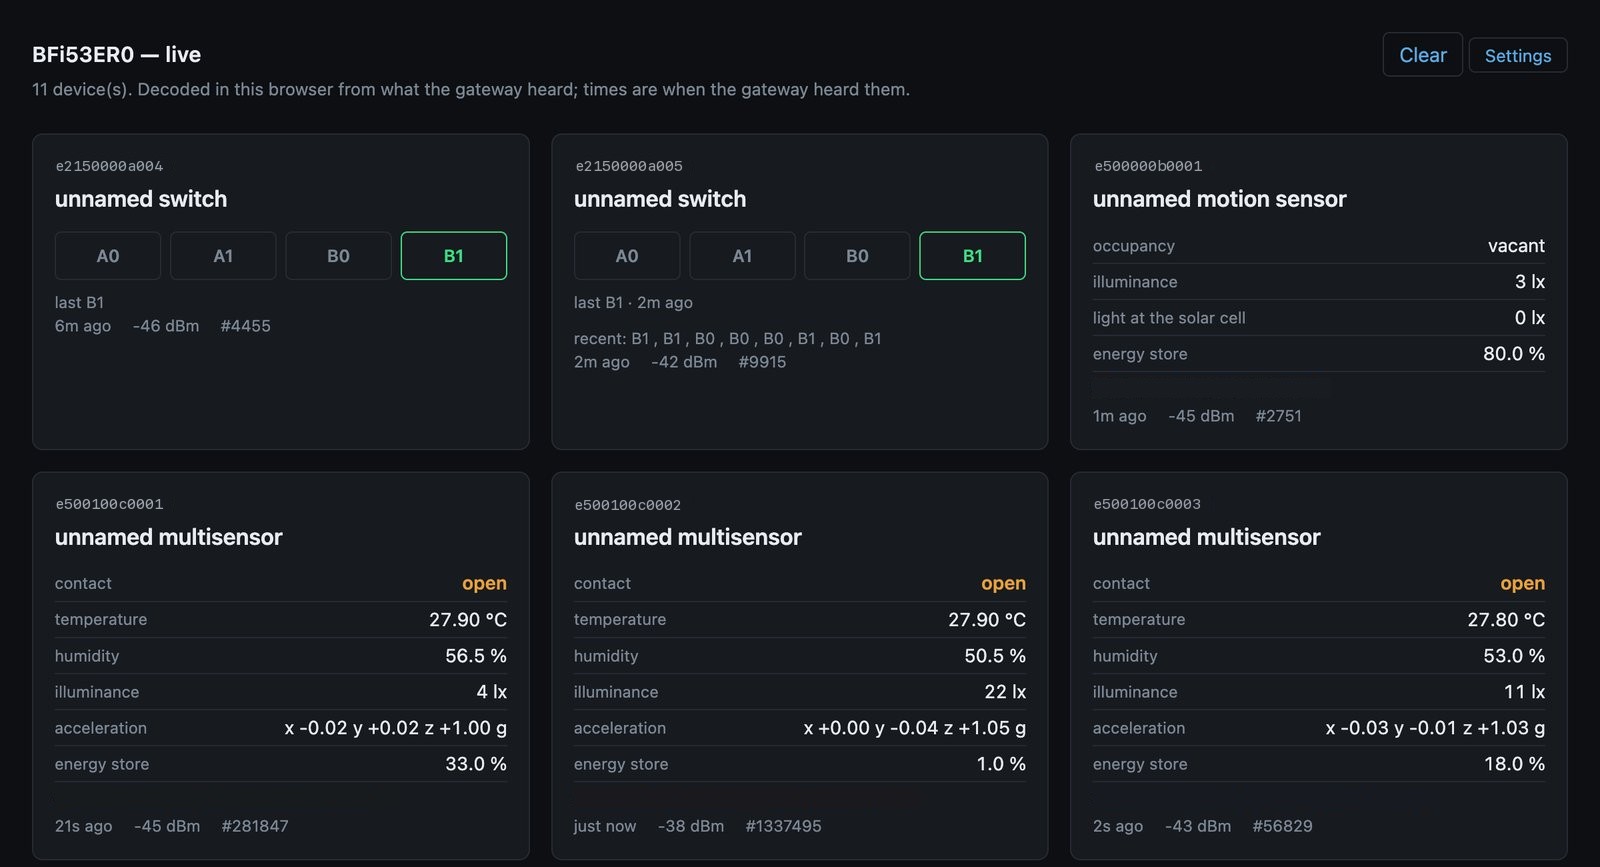
Task: Click the recent button history line
Action: [728, 339]
